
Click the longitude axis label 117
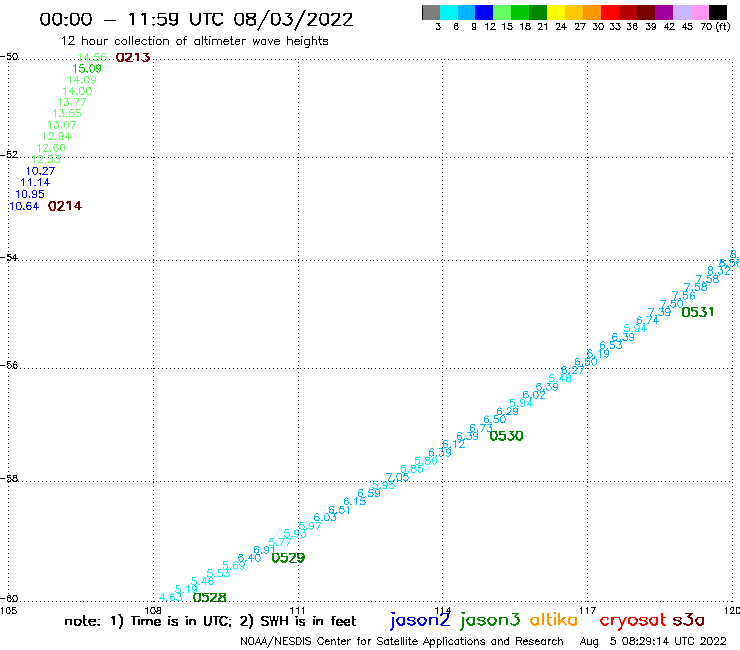point(587,611)
